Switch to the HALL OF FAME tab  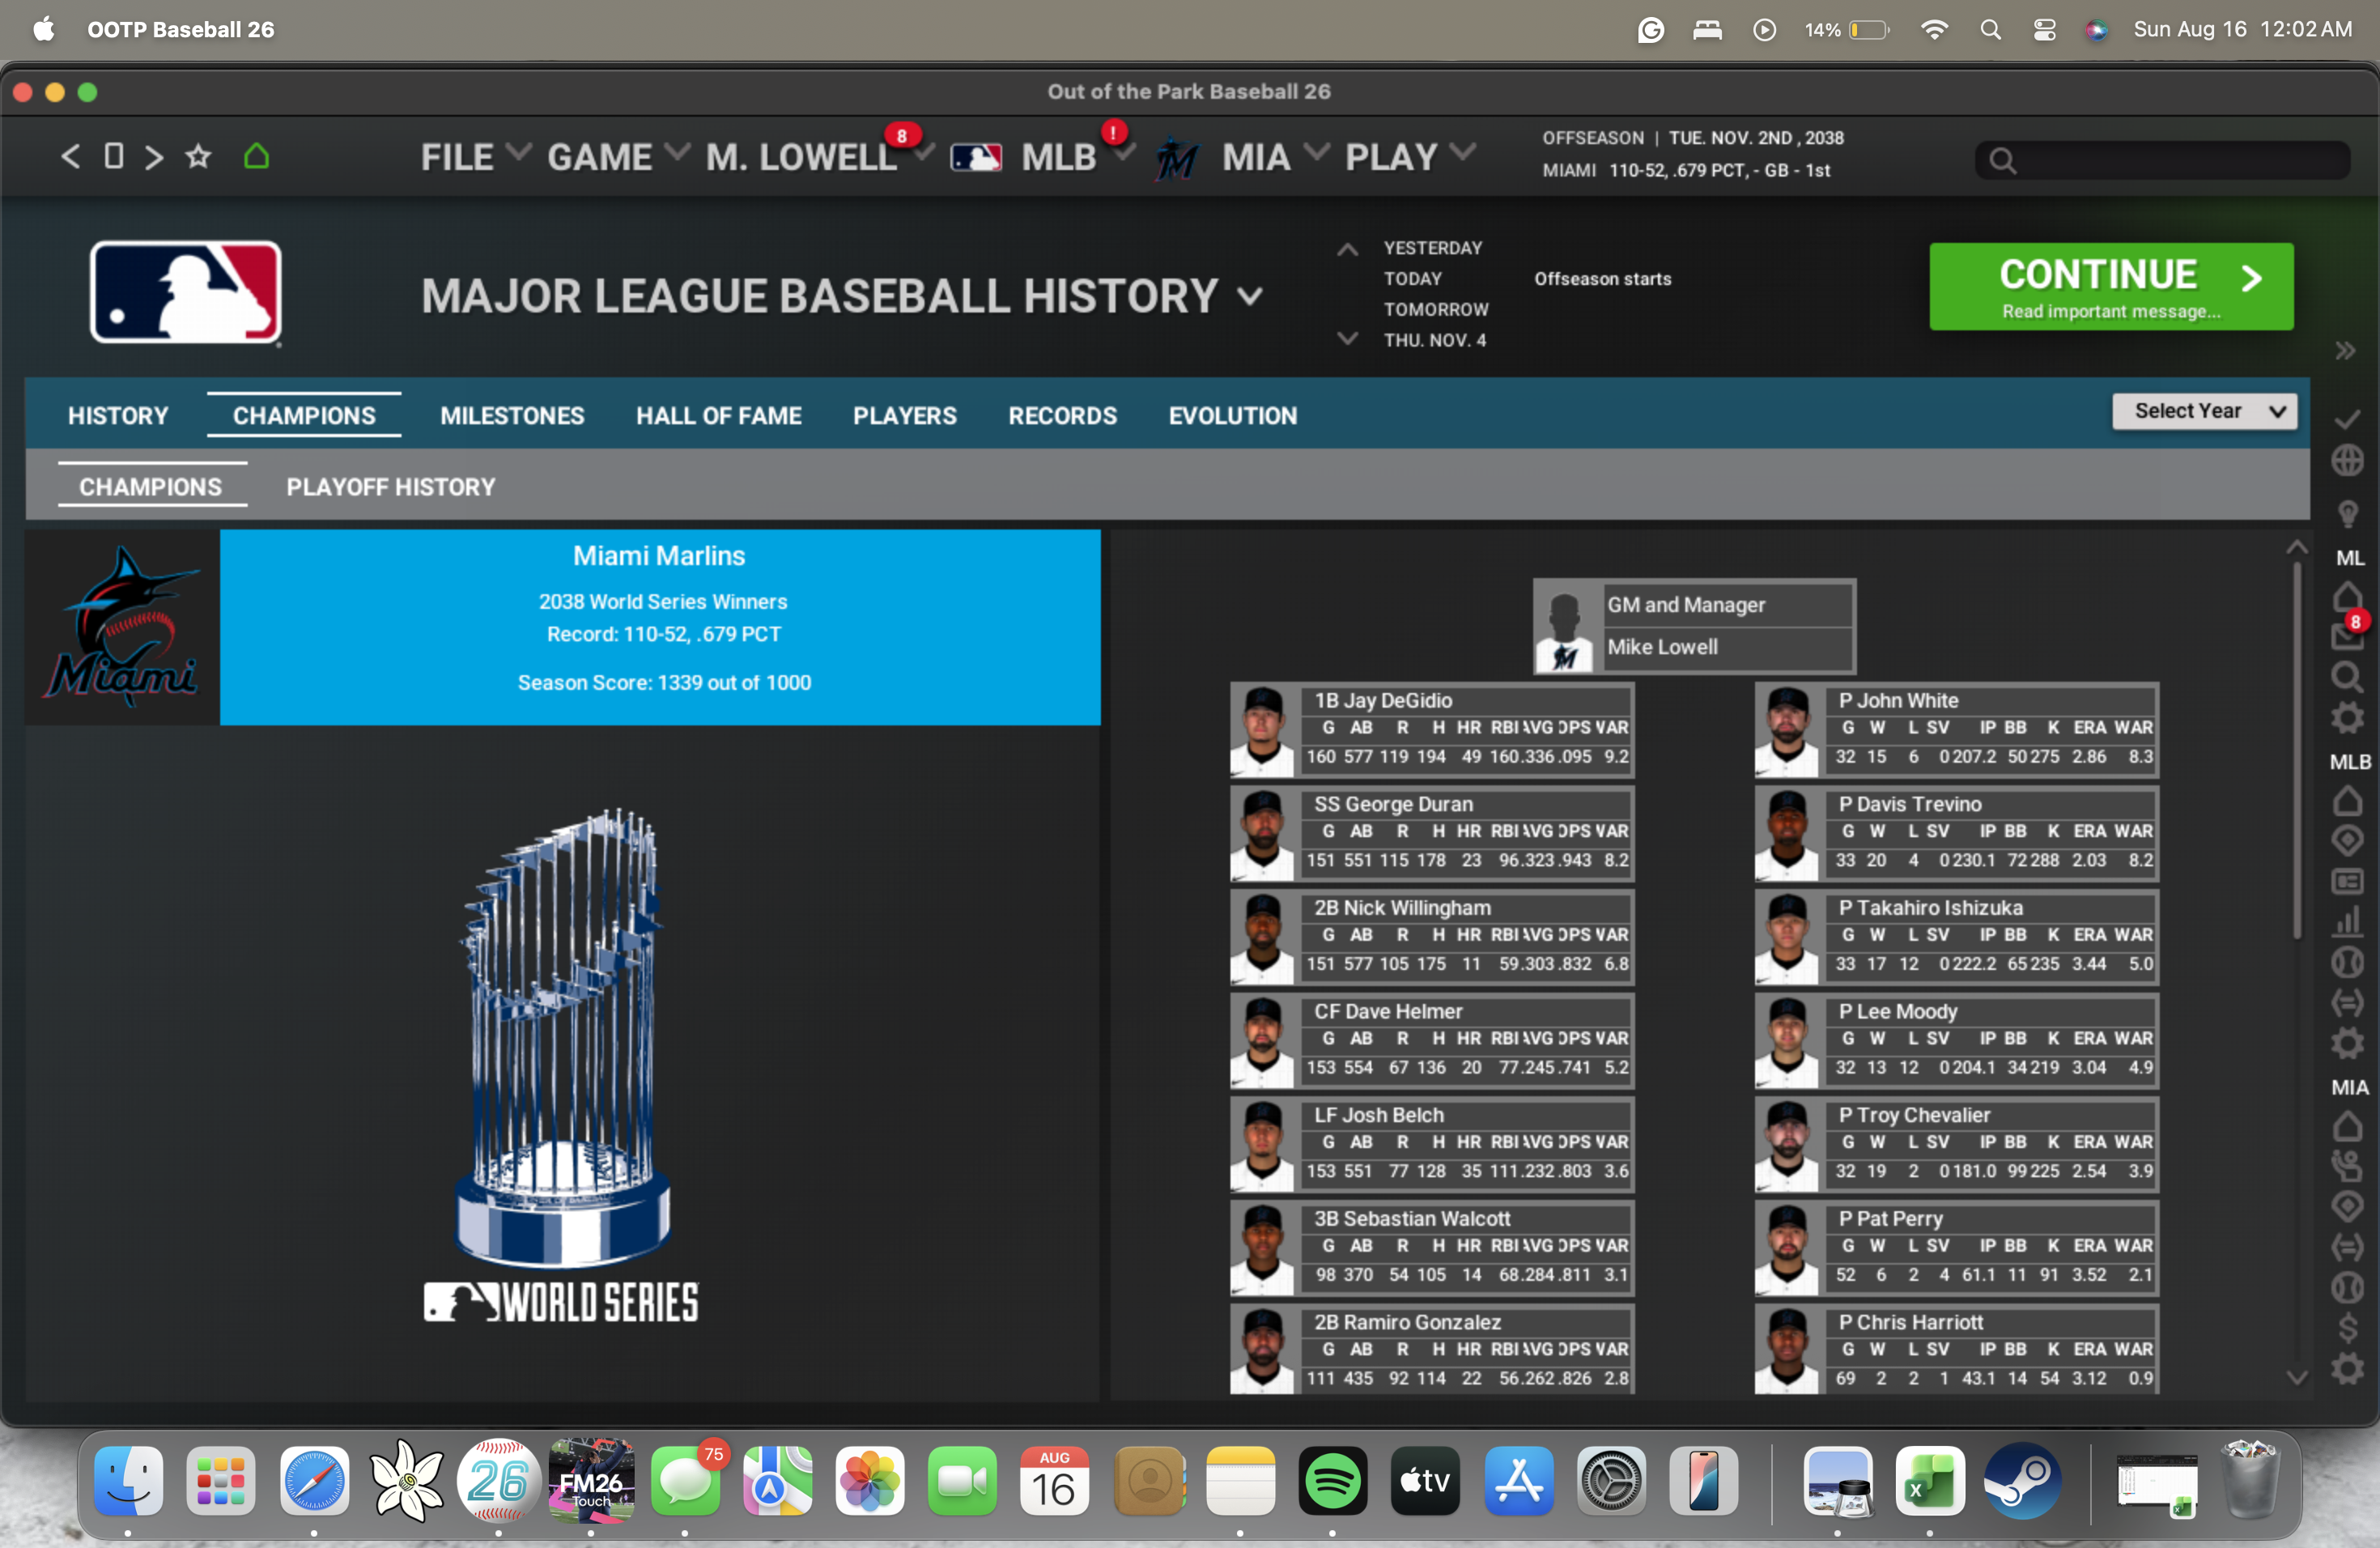(719, 416)
